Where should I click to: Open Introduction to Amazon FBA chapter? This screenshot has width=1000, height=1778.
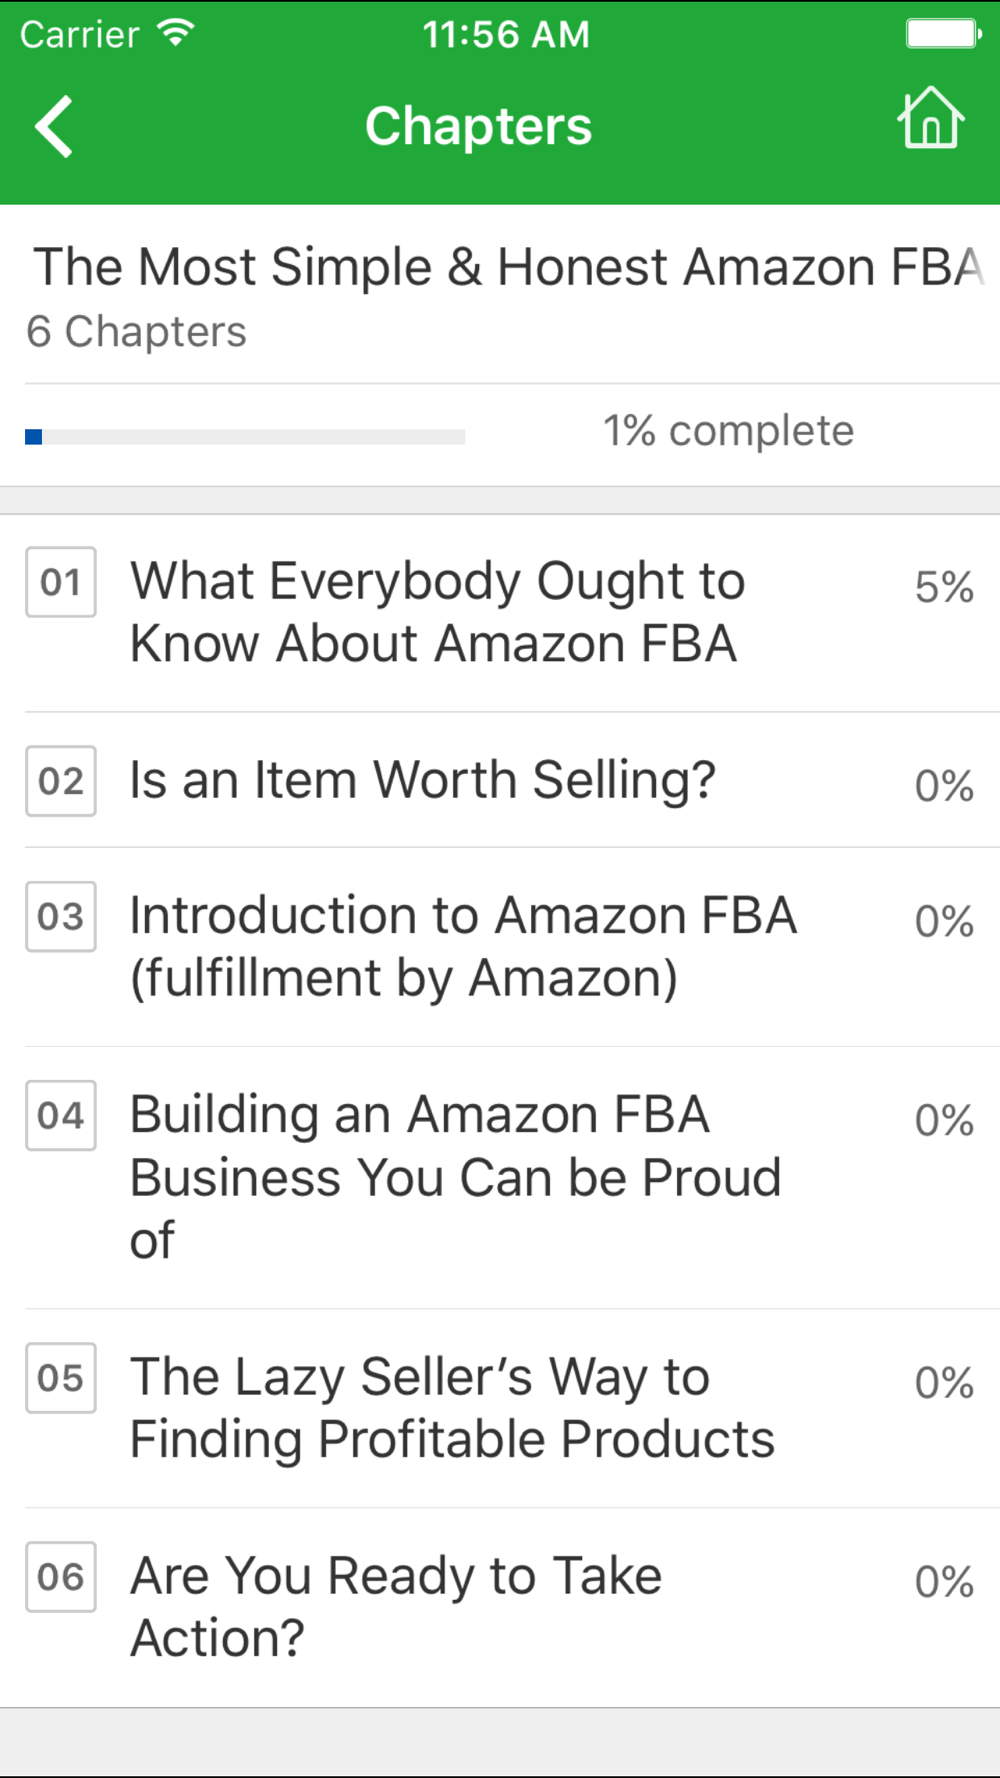click(500, 947)
